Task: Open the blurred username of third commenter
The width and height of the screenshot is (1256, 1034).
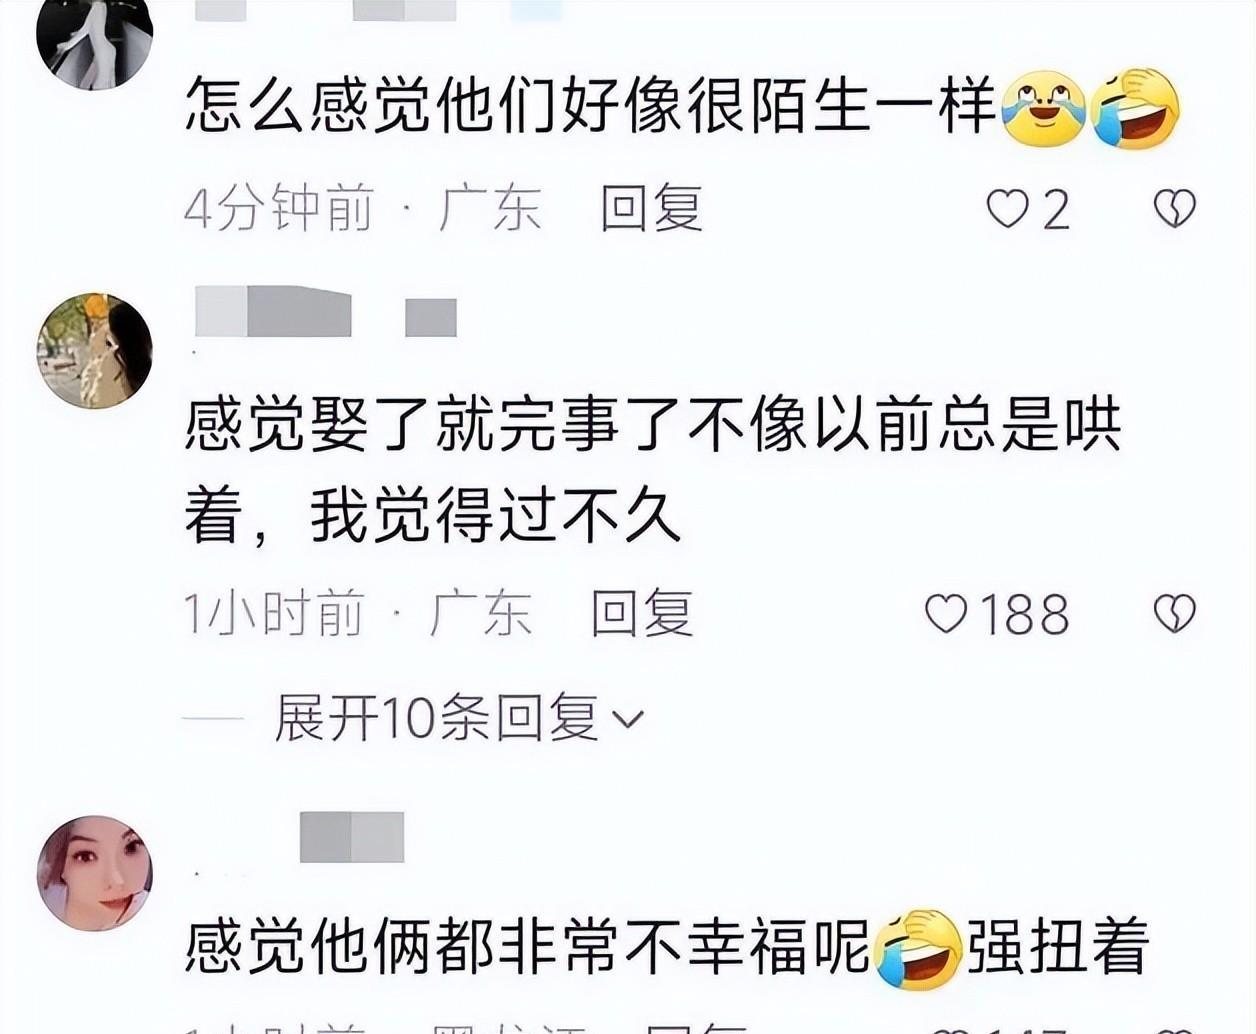Action: (x=352, y=837)
